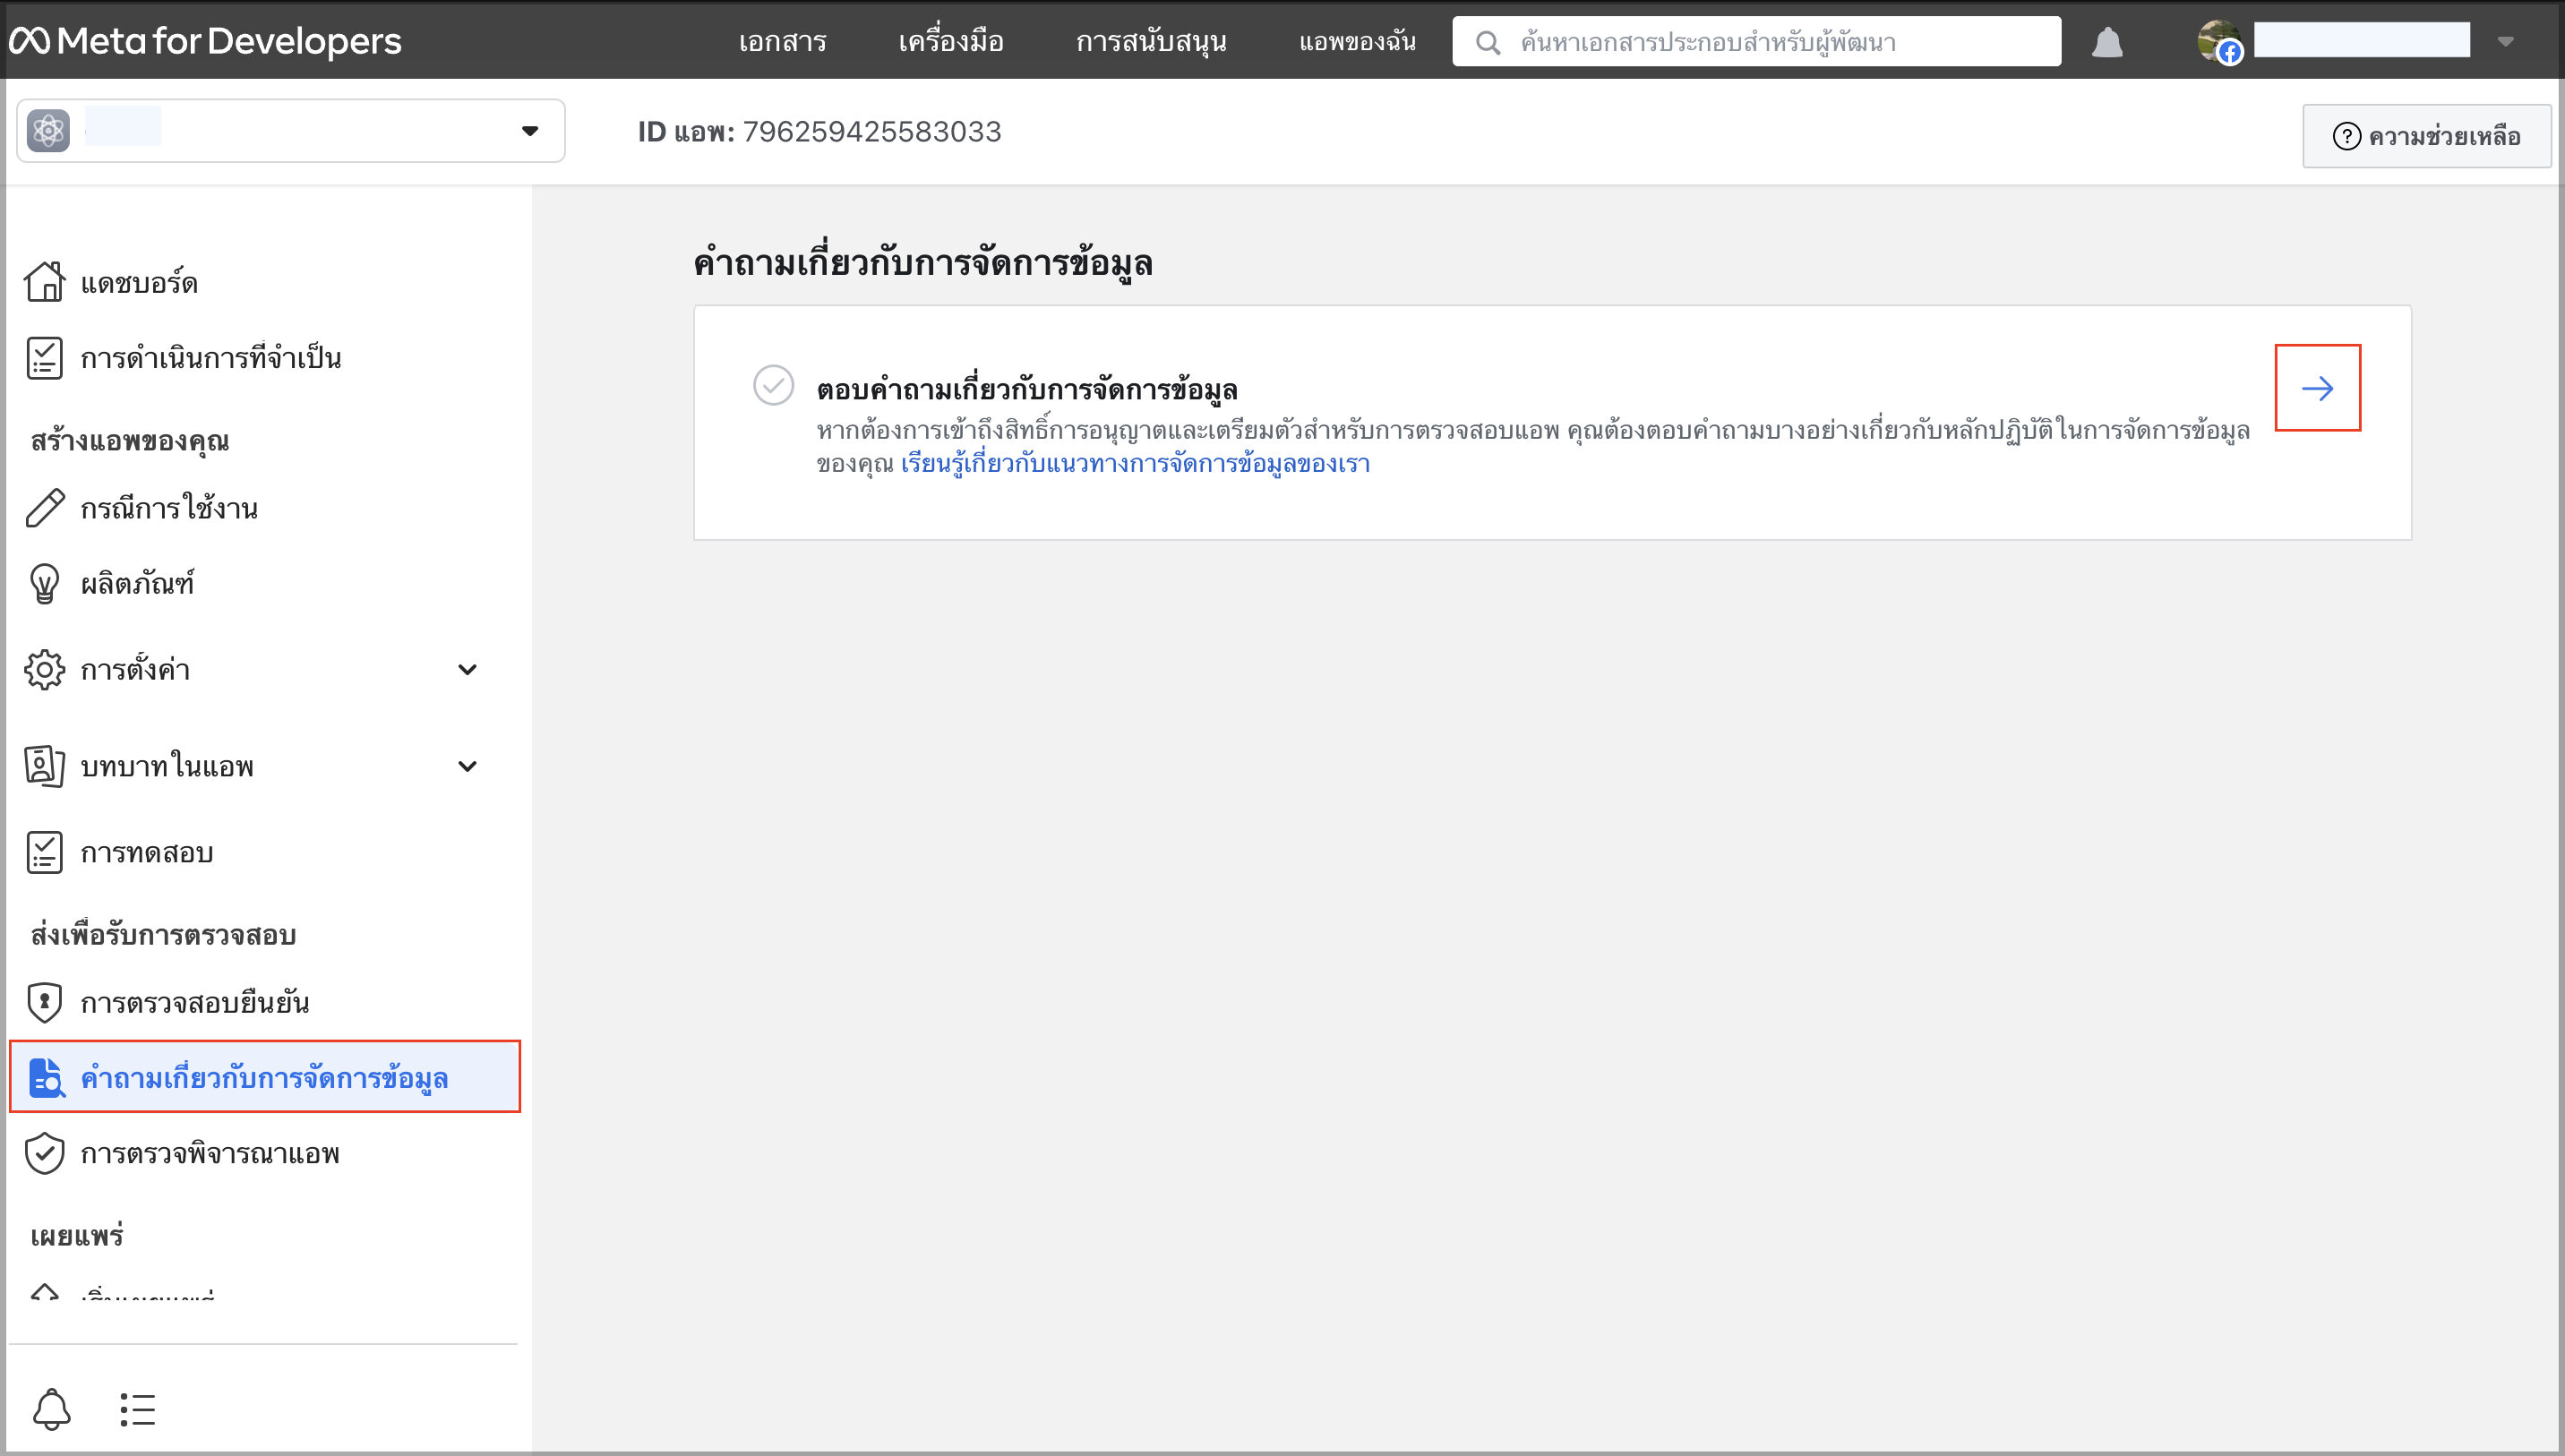Click the bottom sidebar bell icon
Viewport: 2565px width, 1456px height.
[x=52, y=1410]
